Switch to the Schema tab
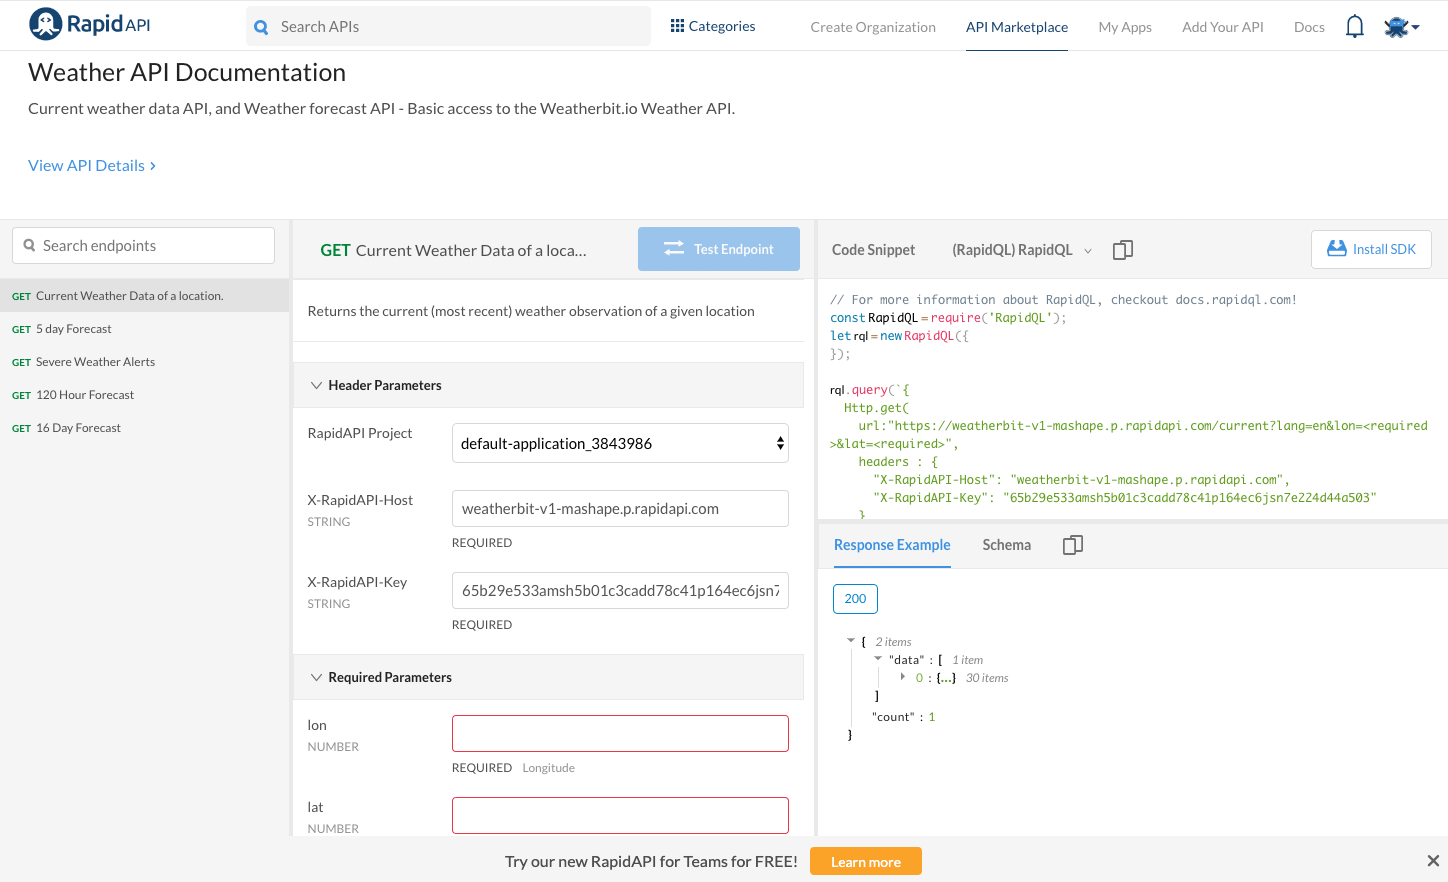1448x882 pixels. 1006,544
